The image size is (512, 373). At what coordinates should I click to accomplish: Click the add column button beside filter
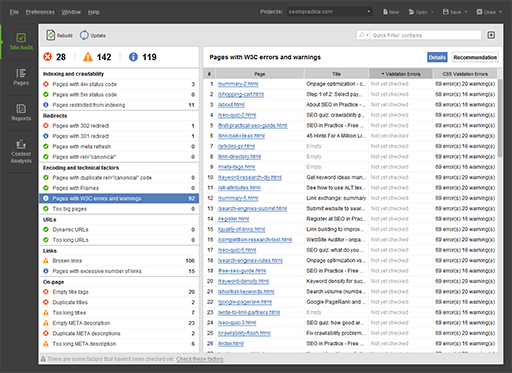coord(491,35)
